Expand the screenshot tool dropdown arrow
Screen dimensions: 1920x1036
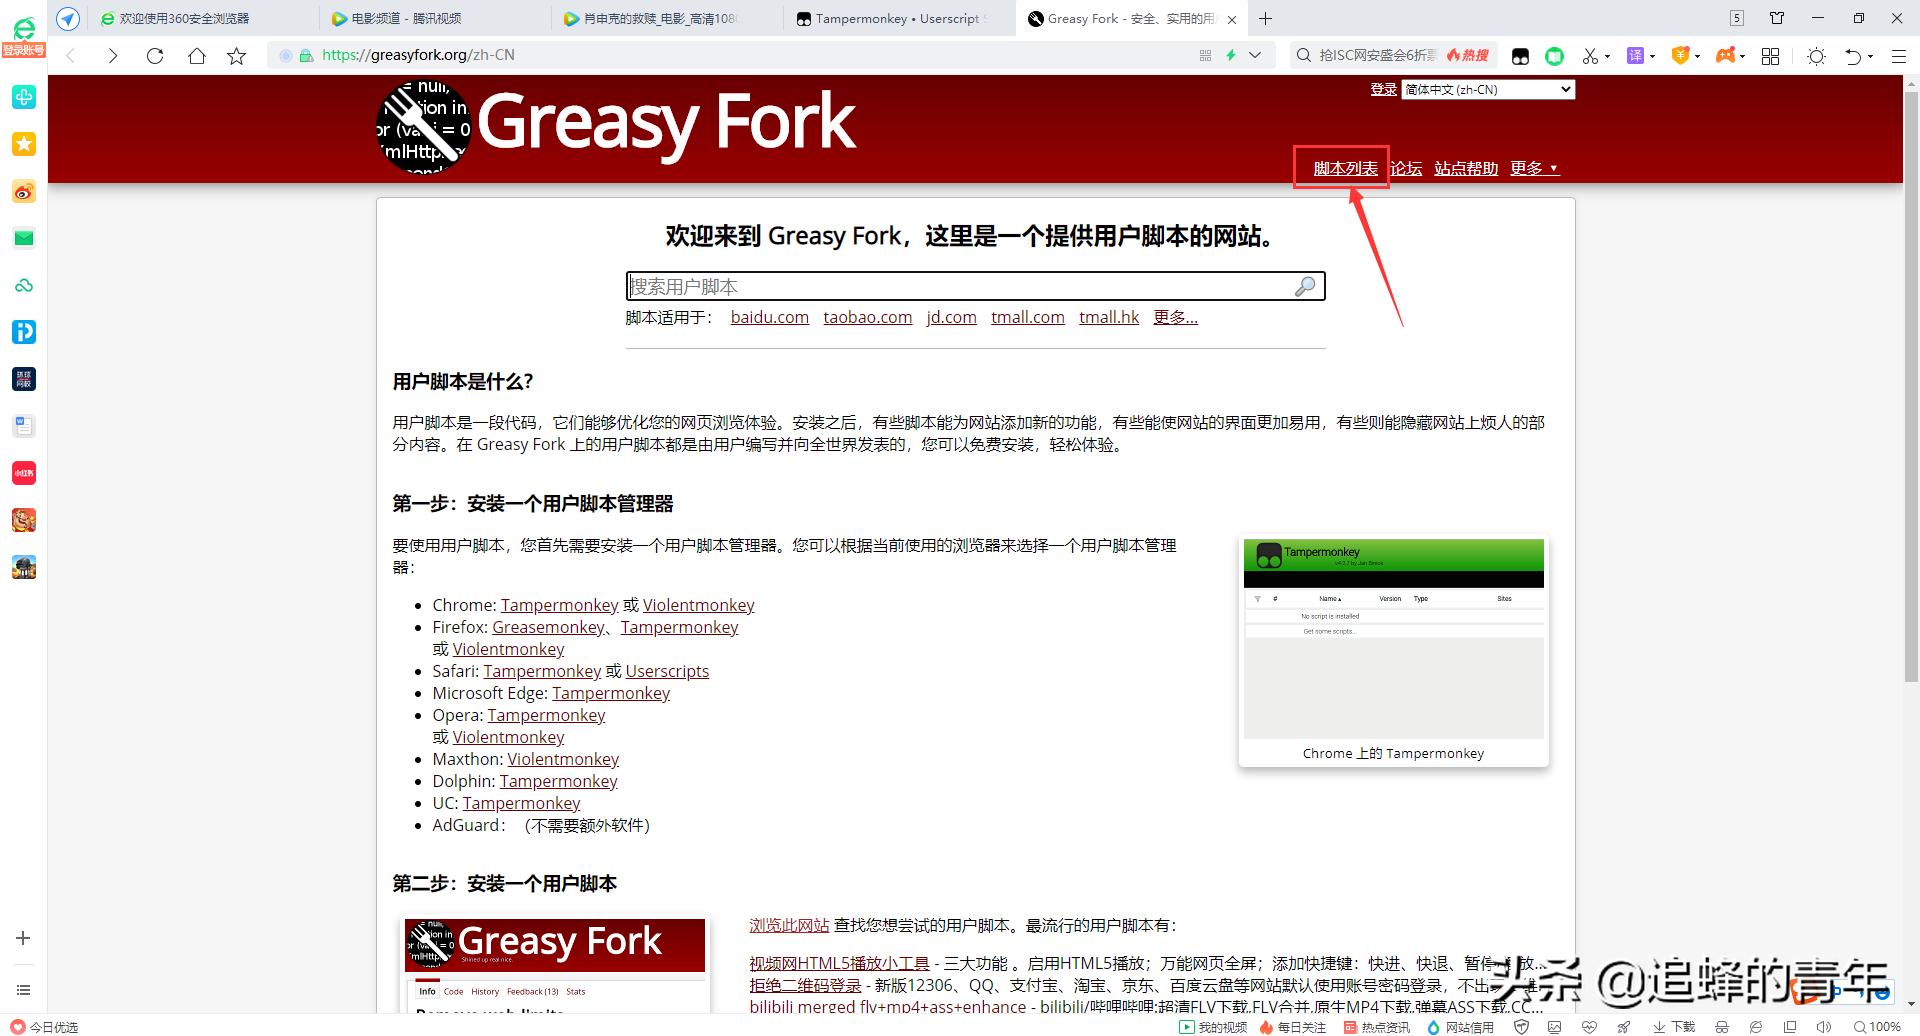[x=1607, y=56]
